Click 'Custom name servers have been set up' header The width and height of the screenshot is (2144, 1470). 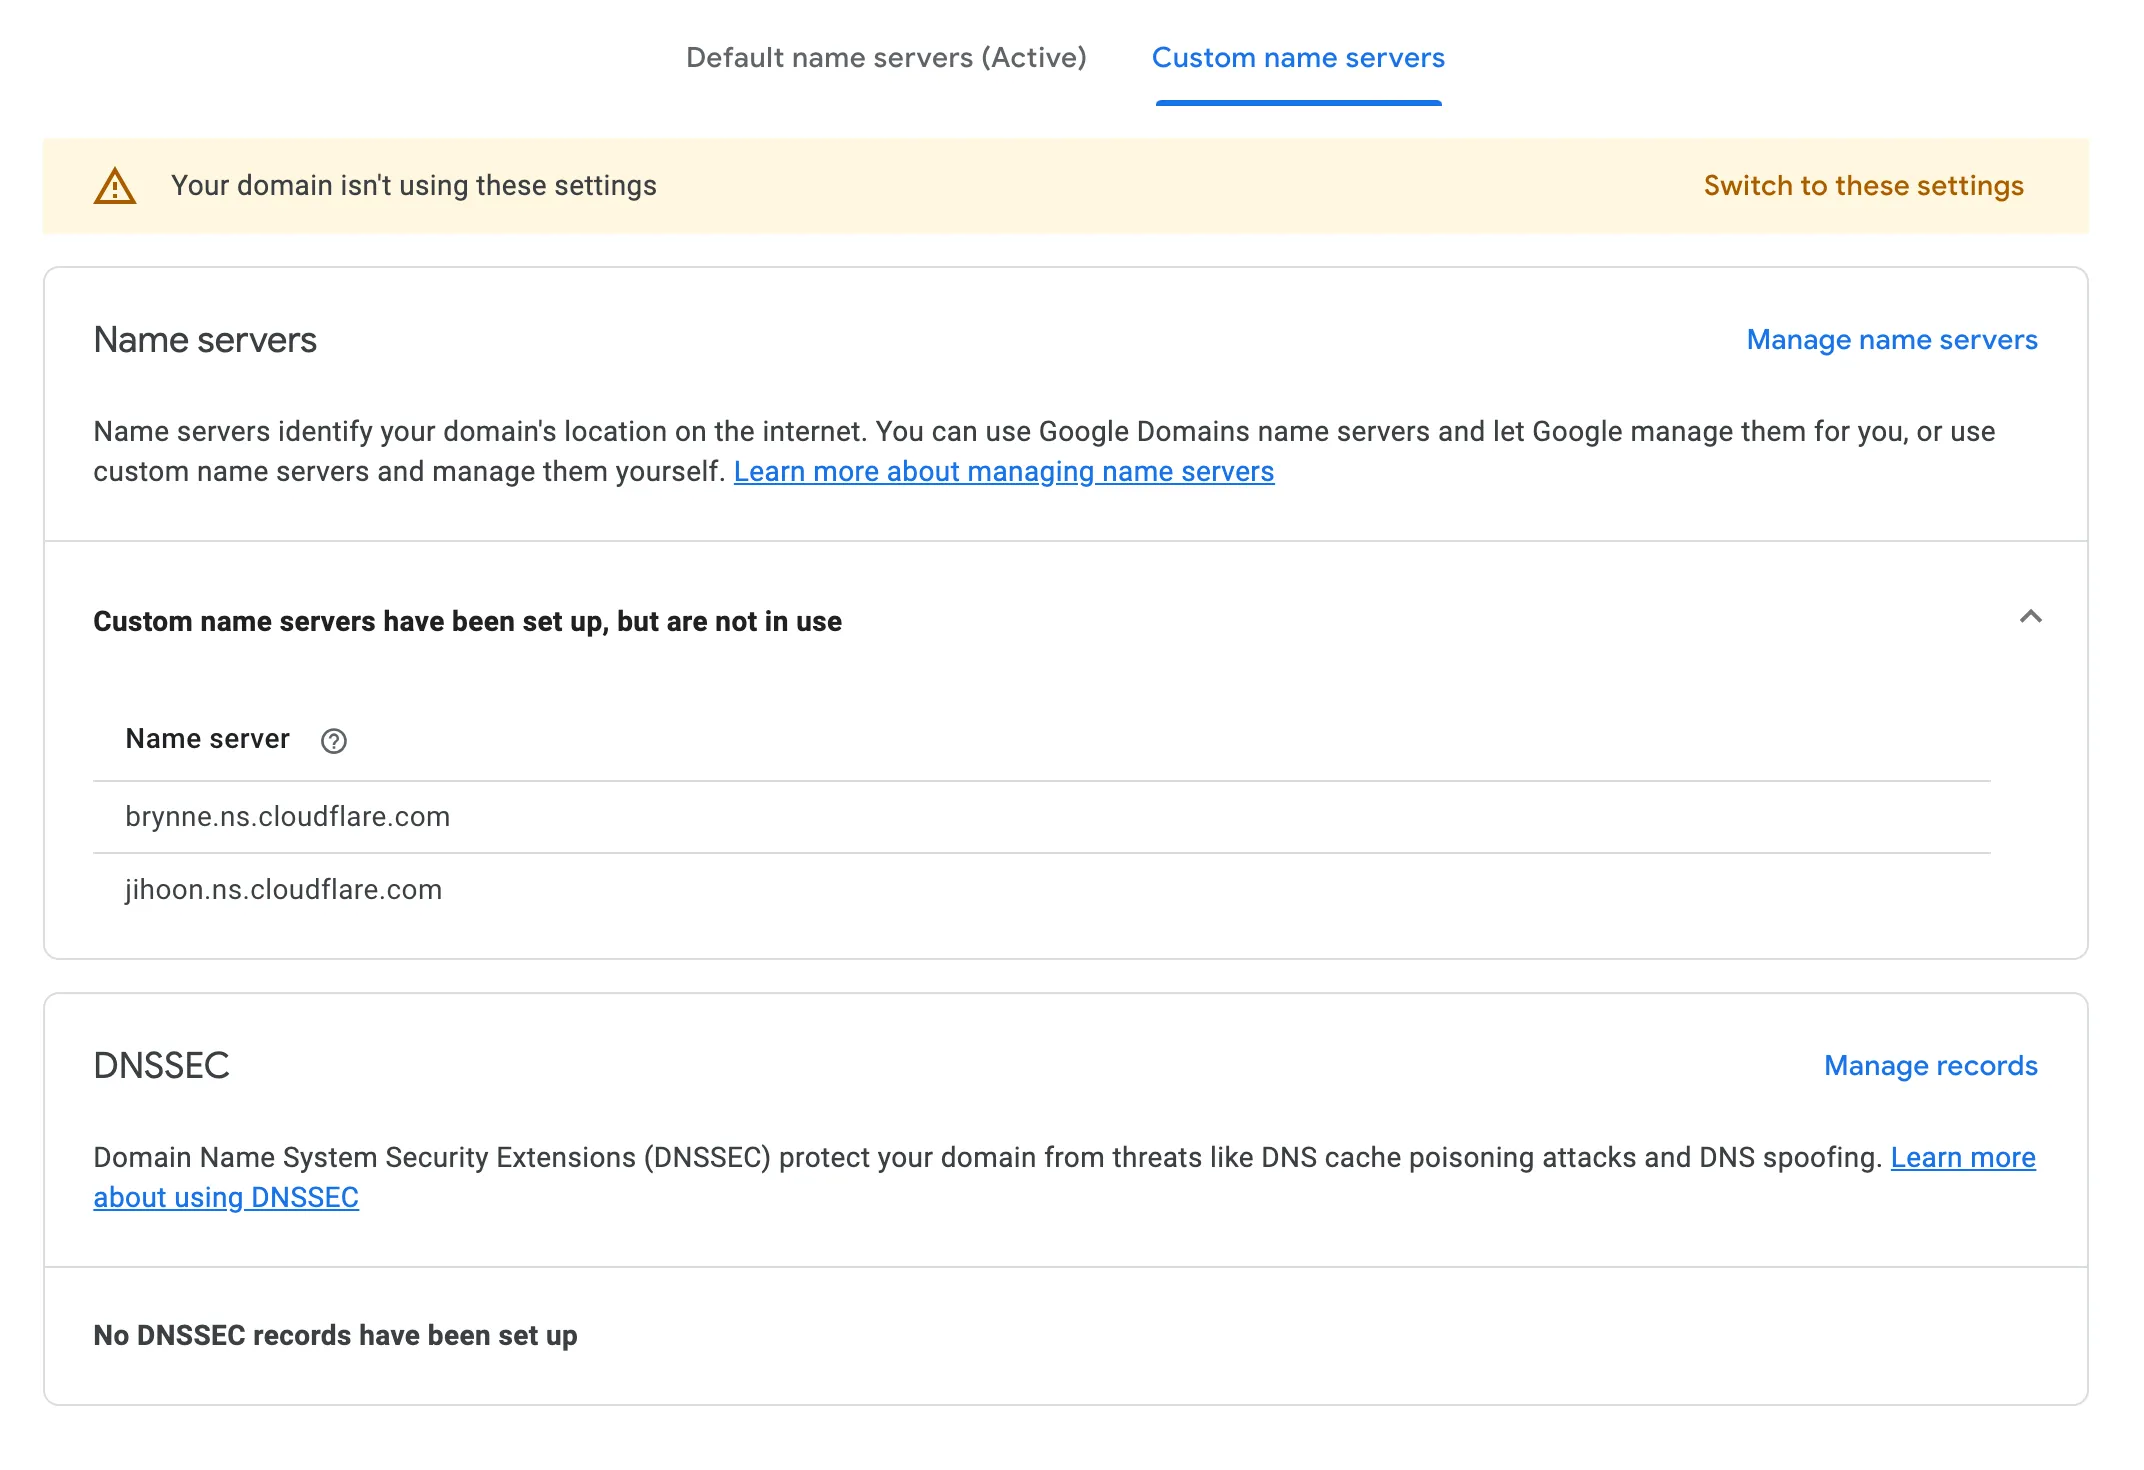click(467, 622)
